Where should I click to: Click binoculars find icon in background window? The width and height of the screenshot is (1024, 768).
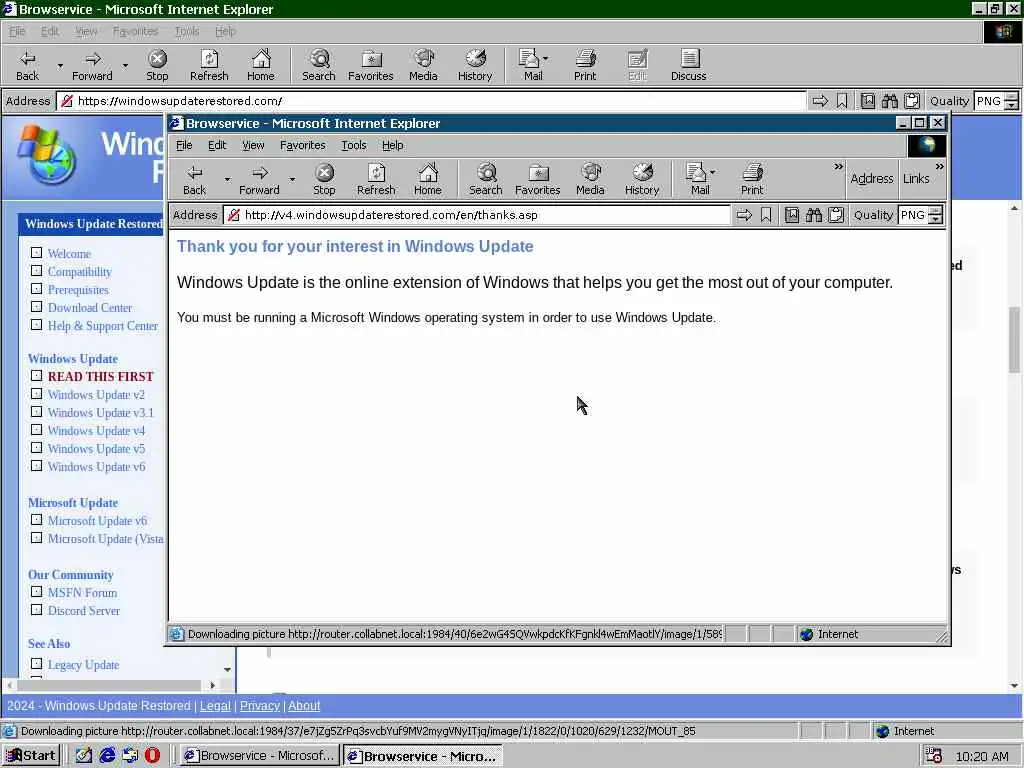pyautogui.click(x=889, y=101)
